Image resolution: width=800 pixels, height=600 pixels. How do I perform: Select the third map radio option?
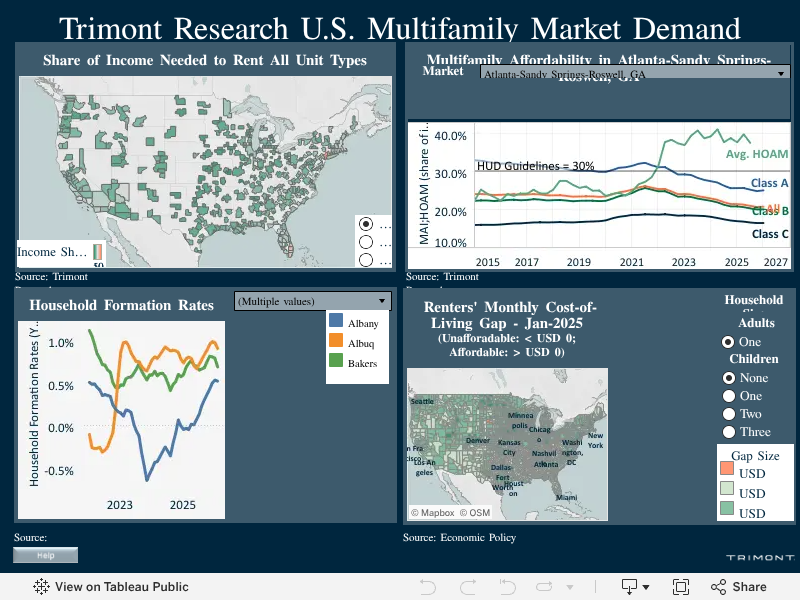click(366, 260)
